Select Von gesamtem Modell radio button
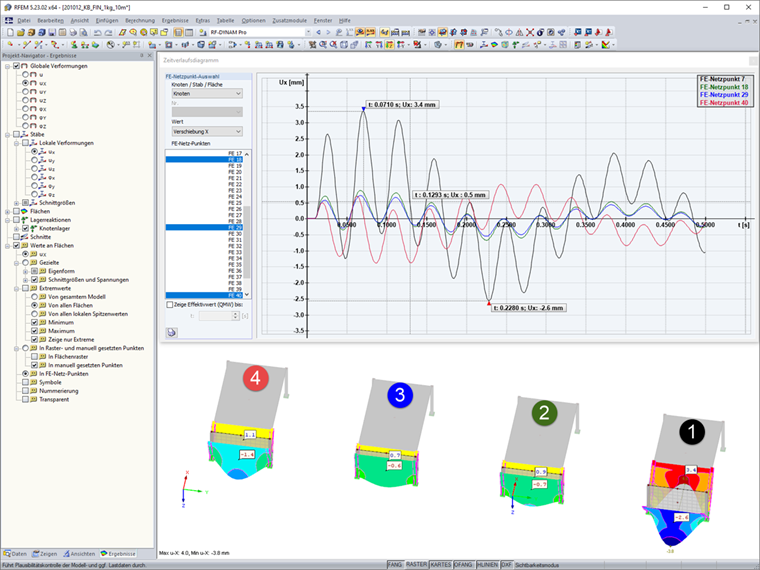This screenshot has width=760, height=570. point(34,297)
